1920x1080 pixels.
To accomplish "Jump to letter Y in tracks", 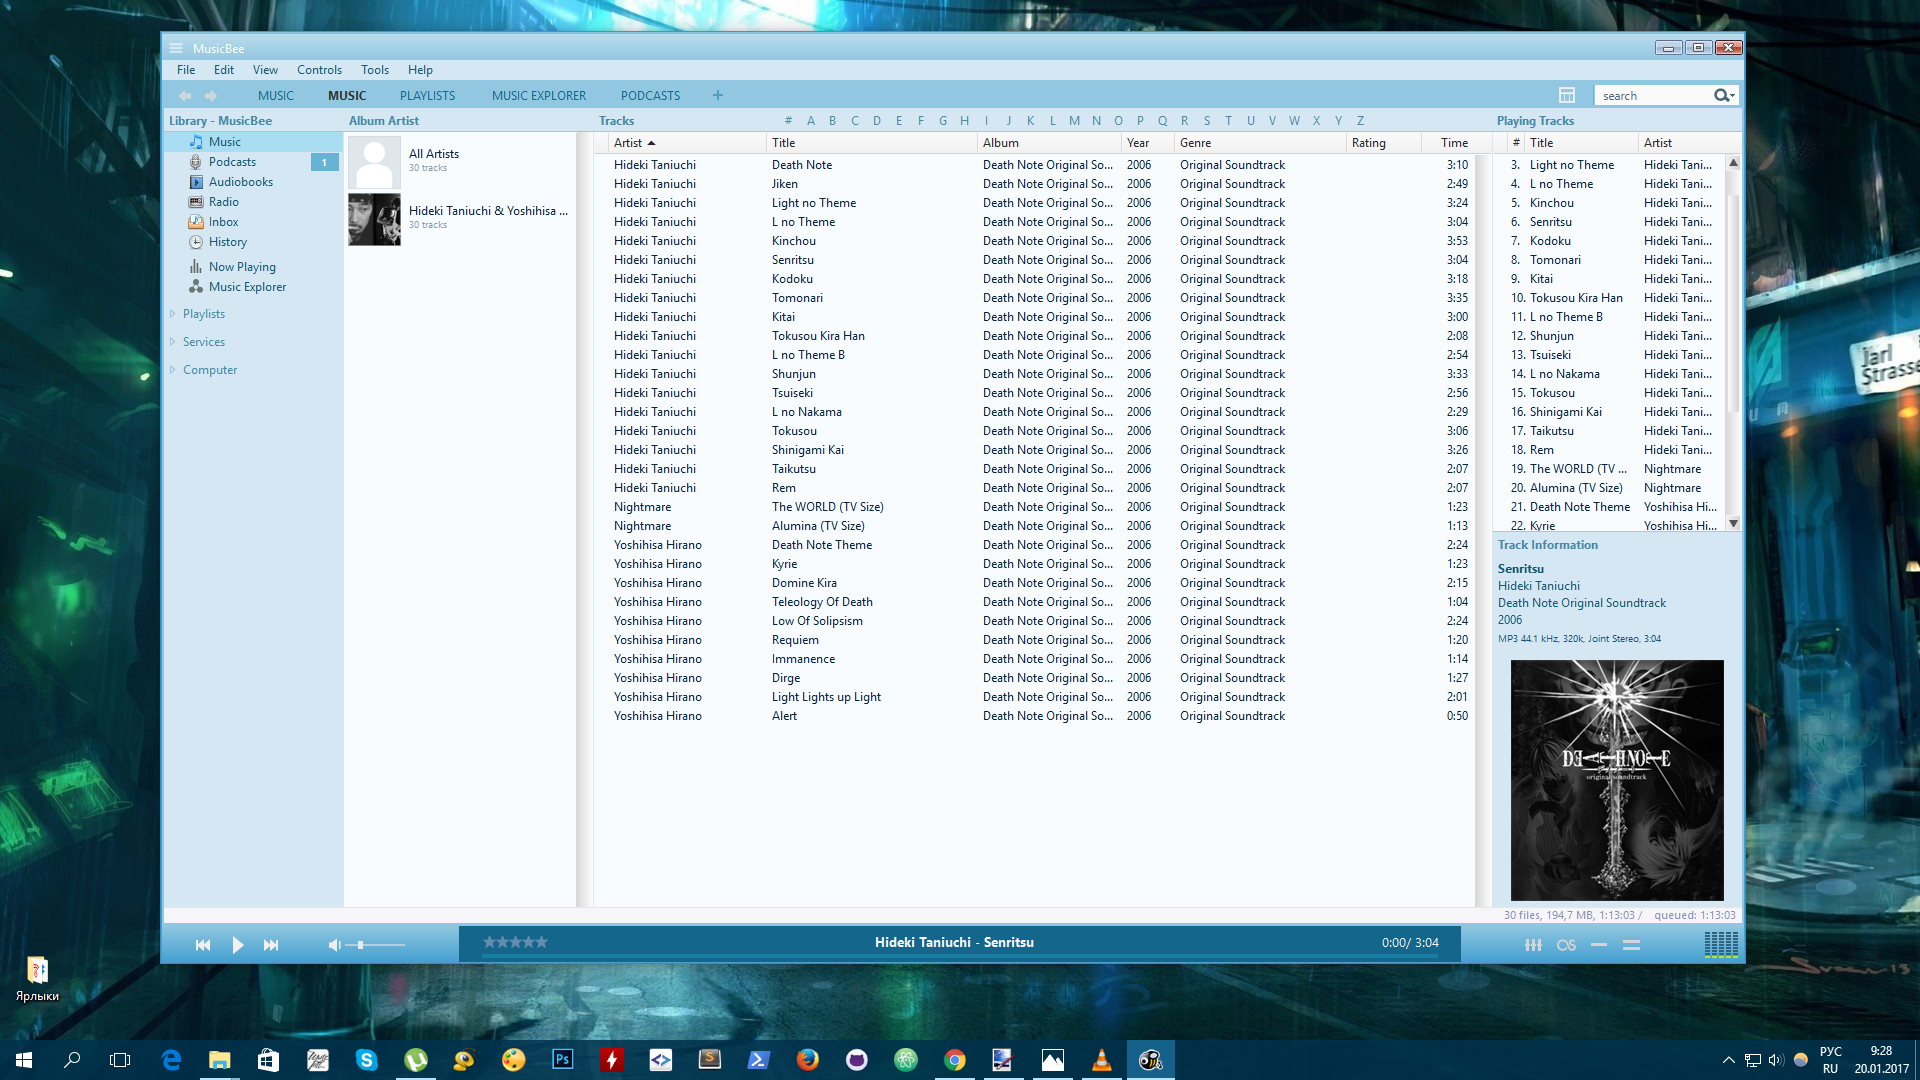I will click(x=1338, y=121).
